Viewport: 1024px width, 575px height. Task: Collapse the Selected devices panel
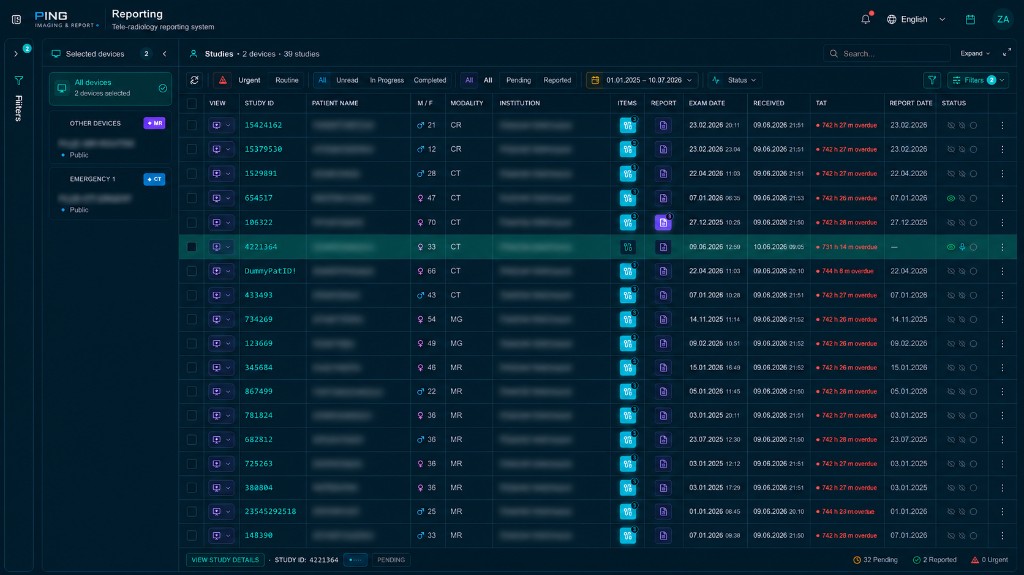click(165, 54)
